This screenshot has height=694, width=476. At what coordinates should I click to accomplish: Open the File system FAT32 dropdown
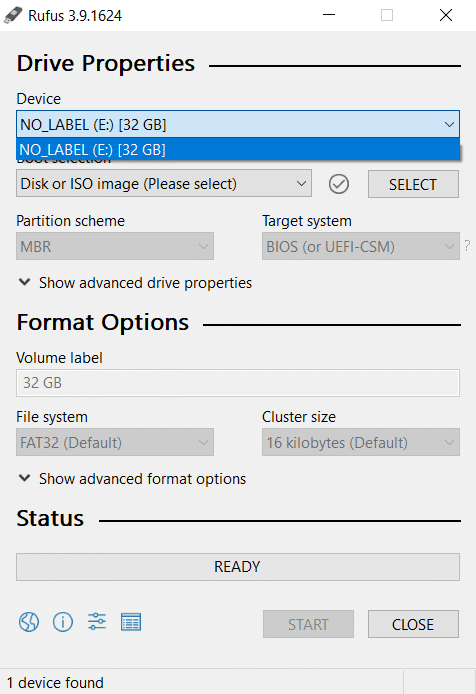(115, 442)
